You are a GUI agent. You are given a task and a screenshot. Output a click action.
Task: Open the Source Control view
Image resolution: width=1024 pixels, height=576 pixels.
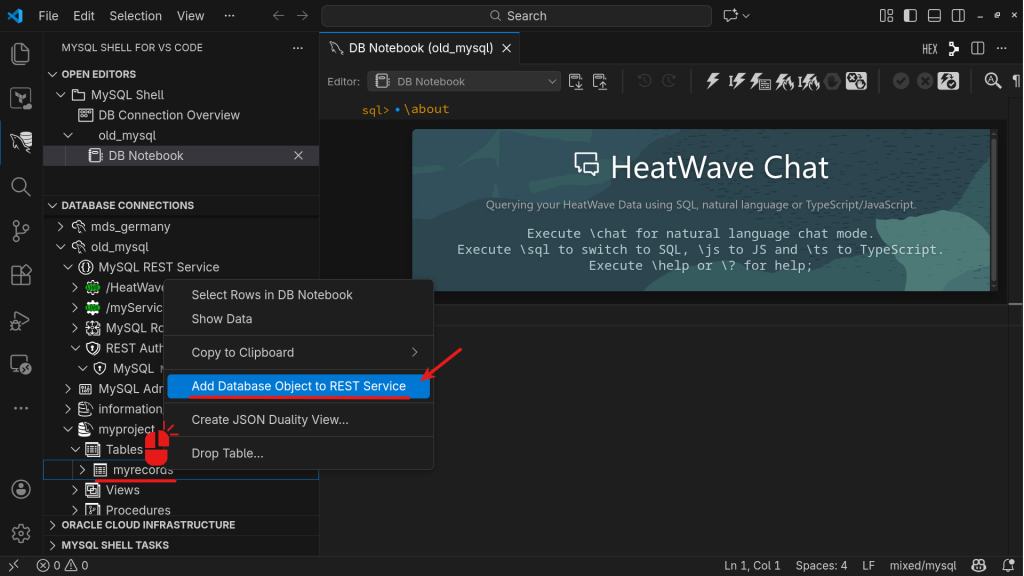click(21, 231)
